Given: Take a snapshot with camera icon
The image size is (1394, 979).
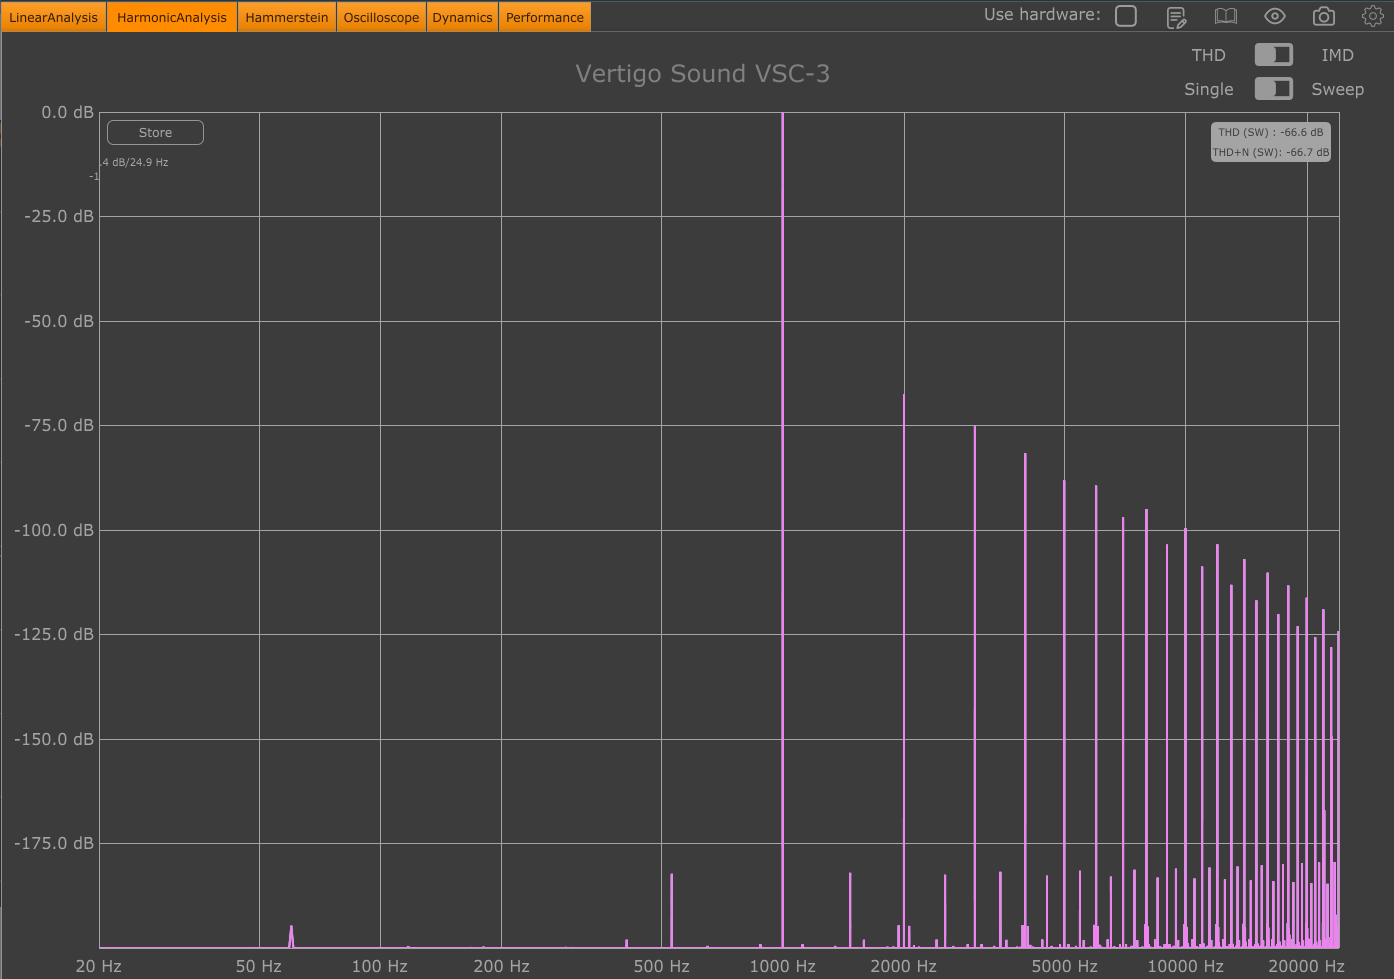Looking at the screenshot, I should (1324, 16).
